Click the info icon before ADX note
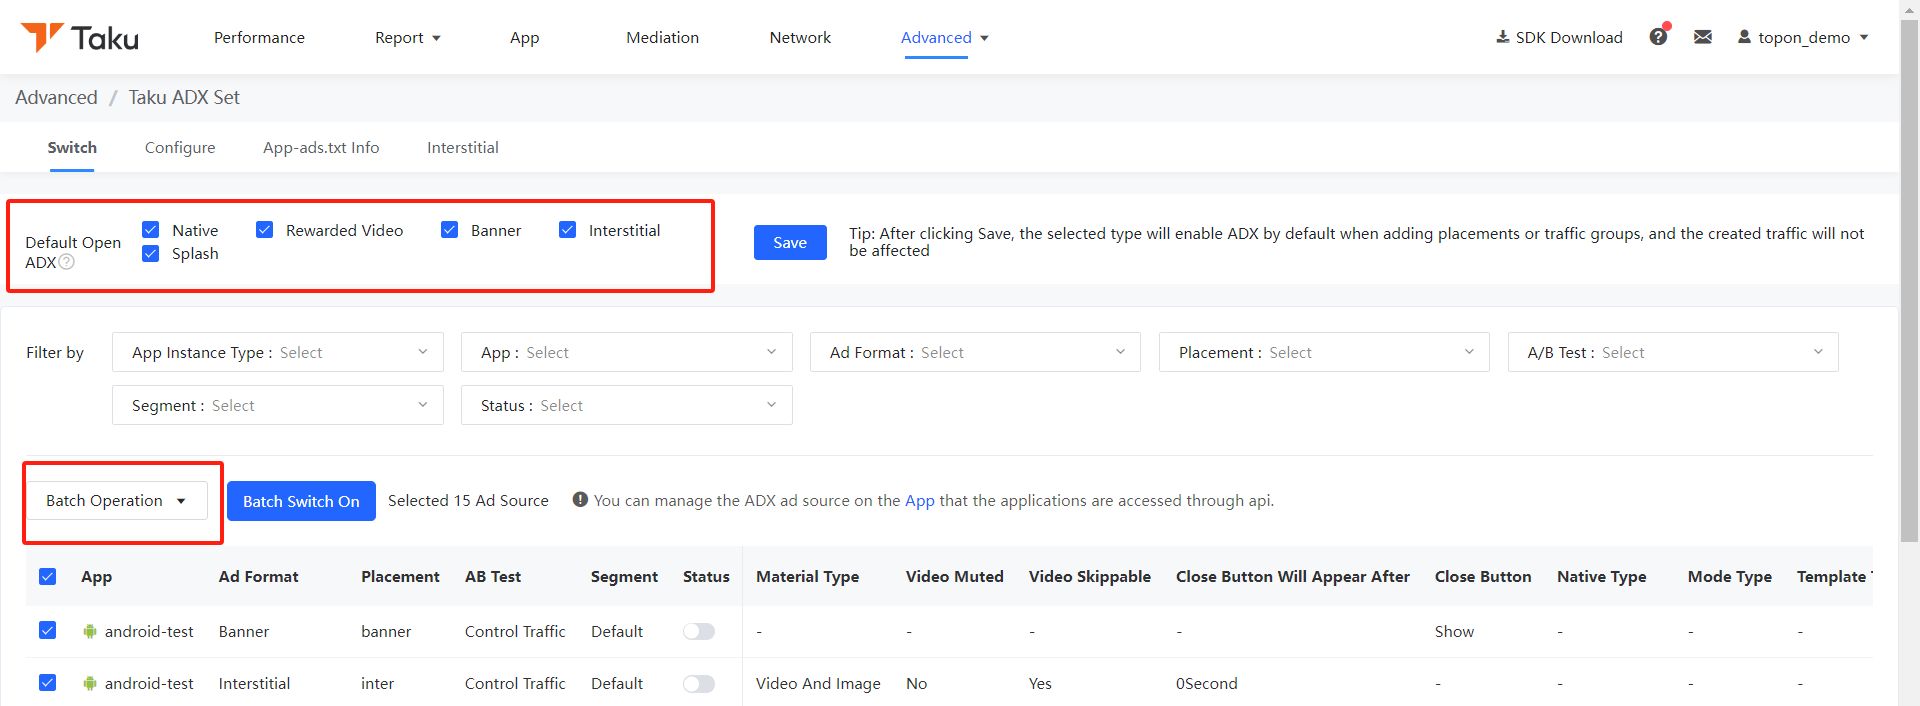Screen dimensions: 1920x706 [x=580, y=499]
